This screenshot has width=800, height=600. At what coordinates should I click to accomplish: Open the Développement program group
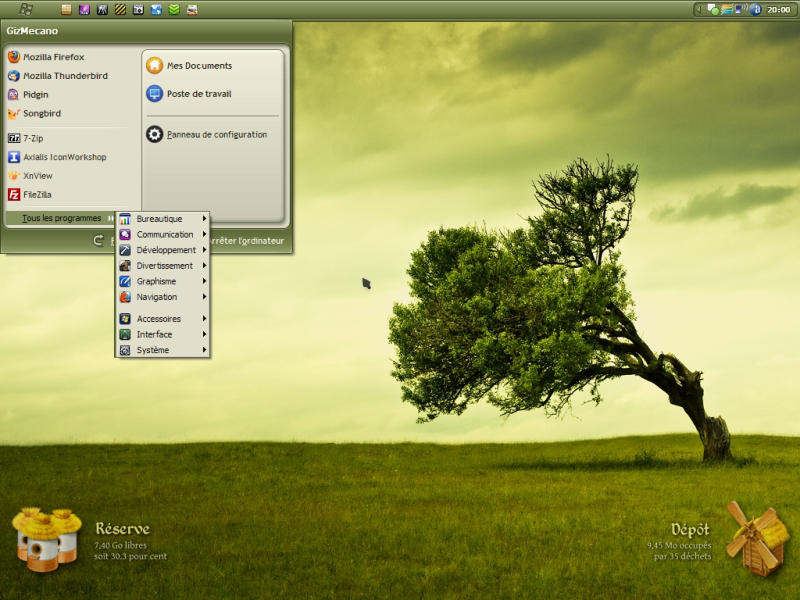[x=163, y=249]
